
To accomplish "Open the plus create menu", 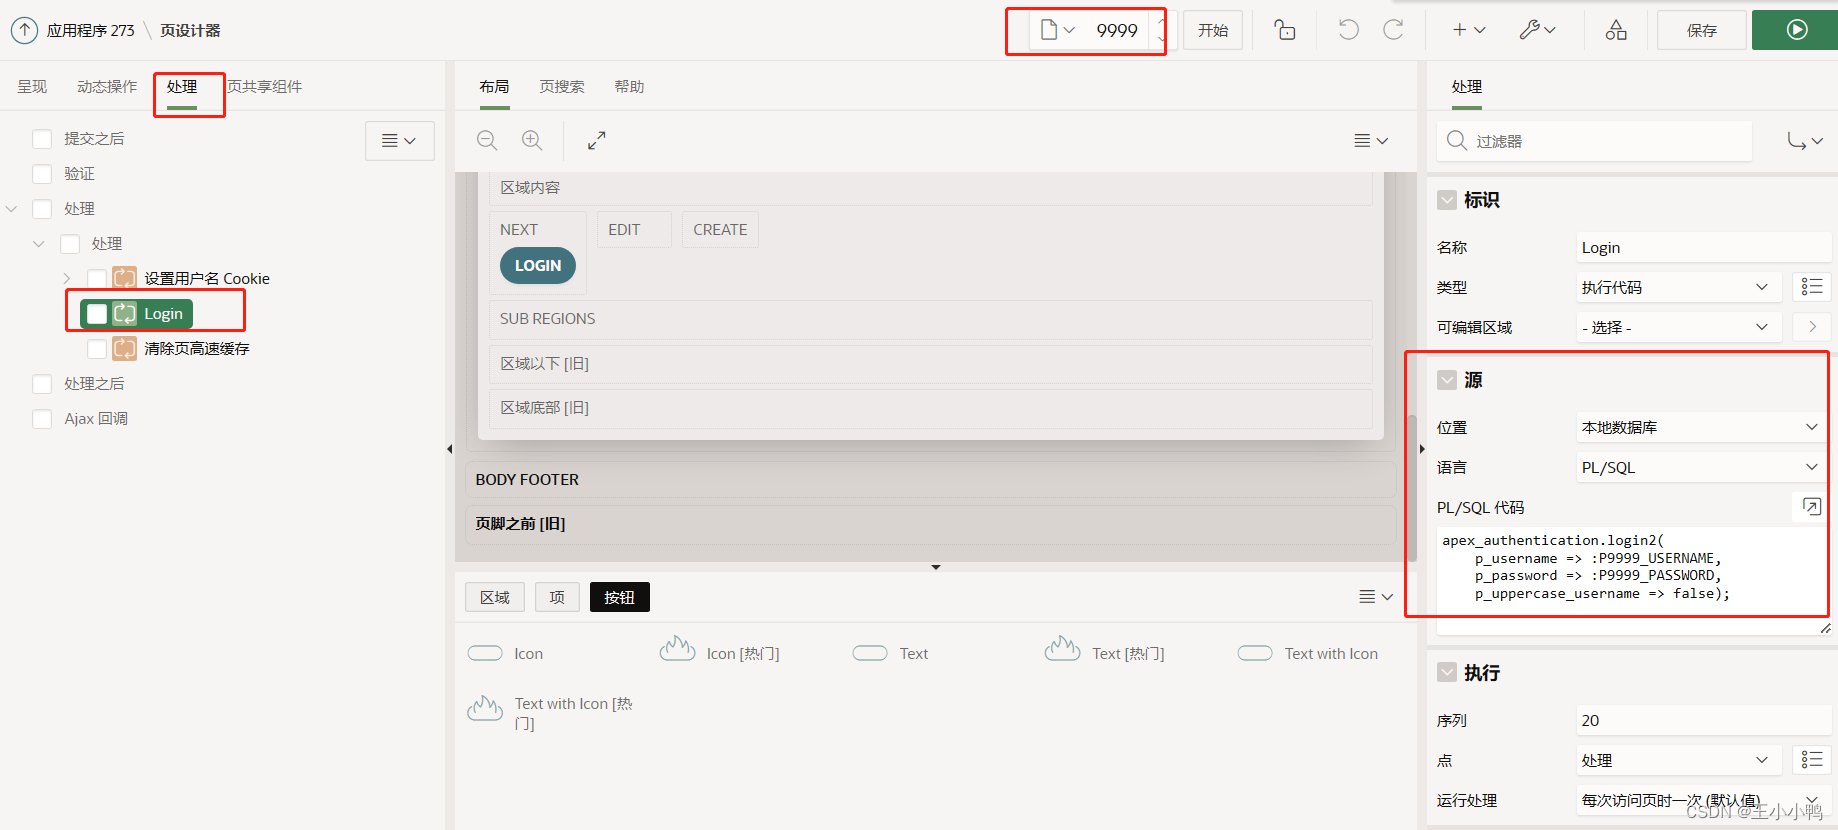I will coord(1468,30).
